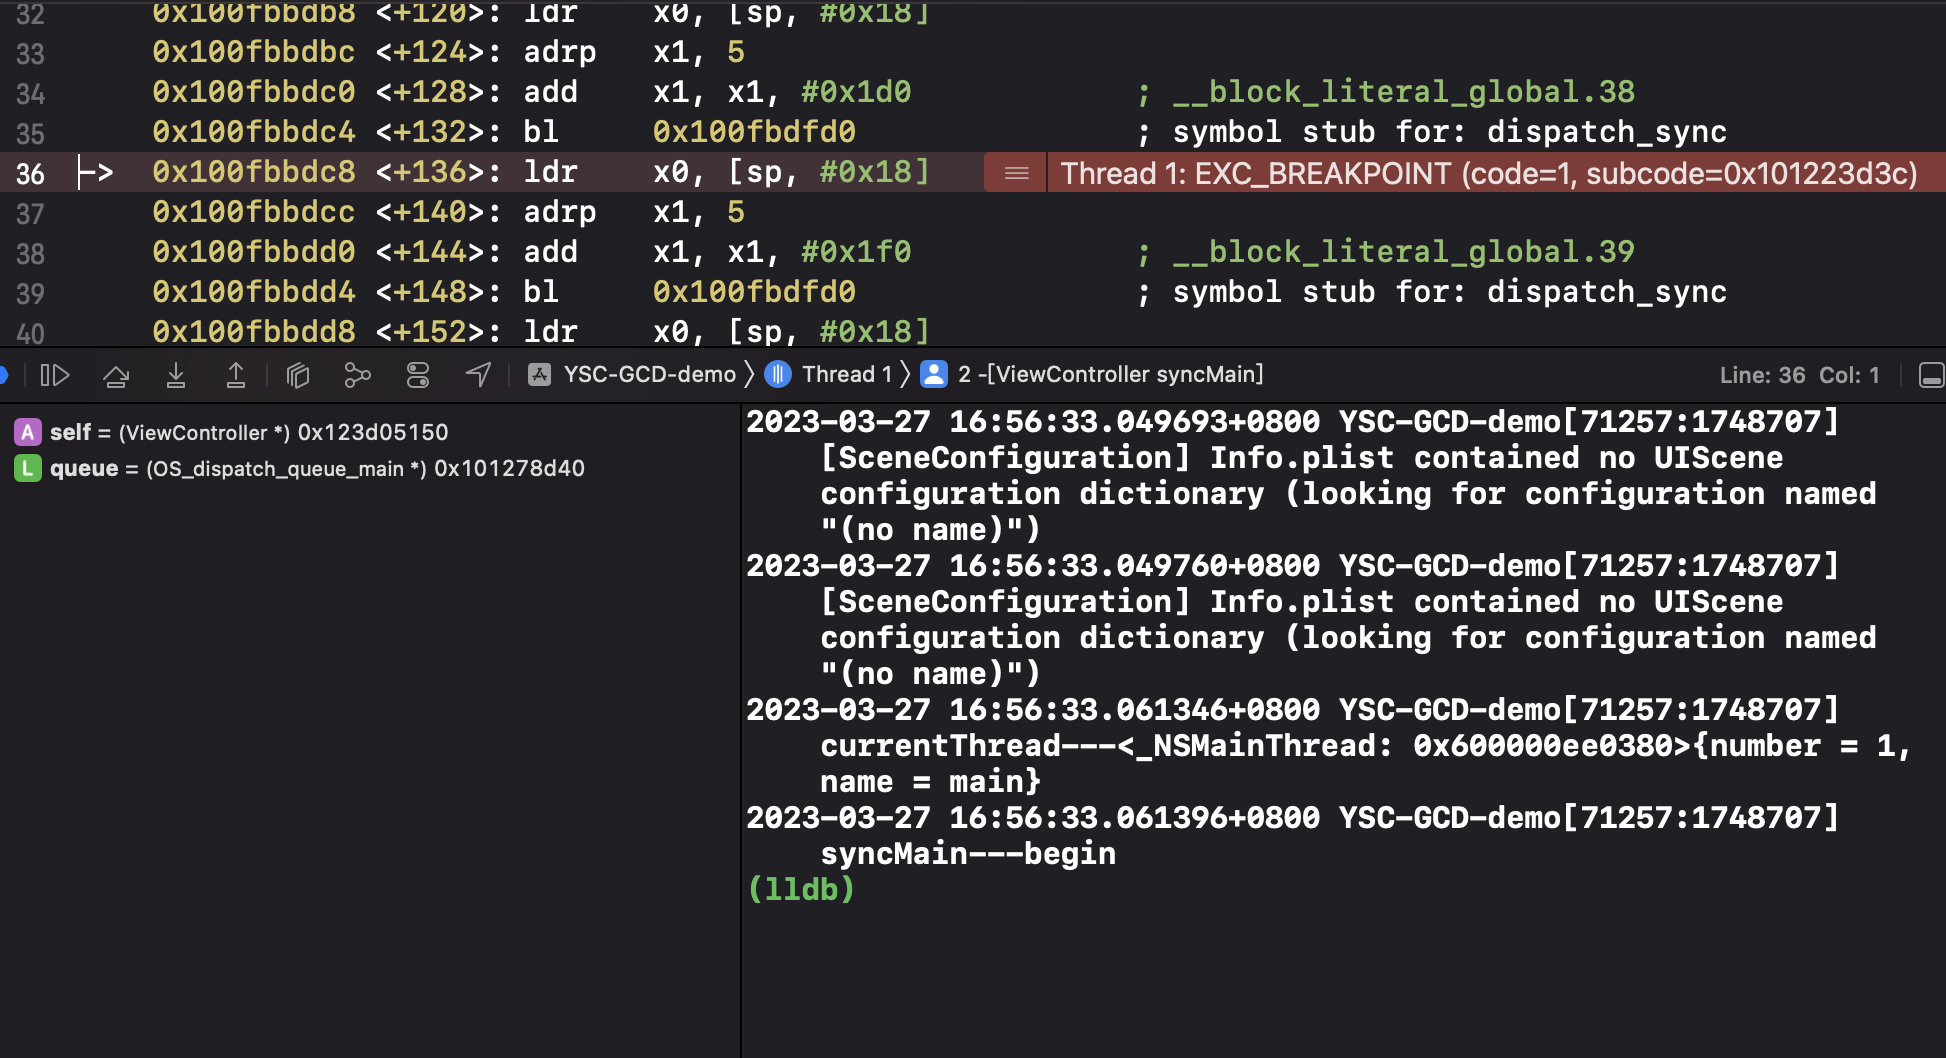This screenshot has width=1946, height=1058.
Task: Click the purple A icon beside self
Action: (x=28, y=432)
